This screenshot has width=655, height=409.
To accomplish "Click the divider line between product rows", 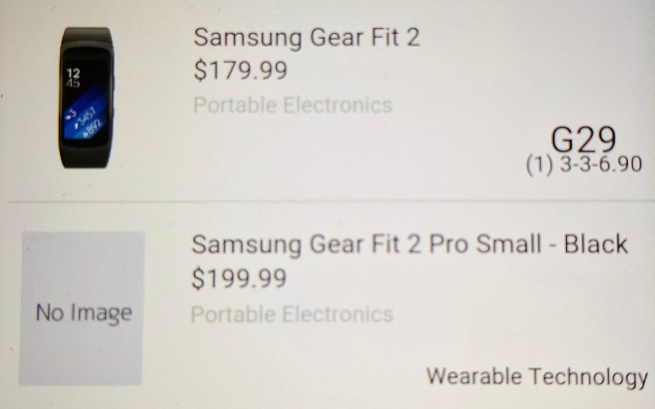I will 330,201.
